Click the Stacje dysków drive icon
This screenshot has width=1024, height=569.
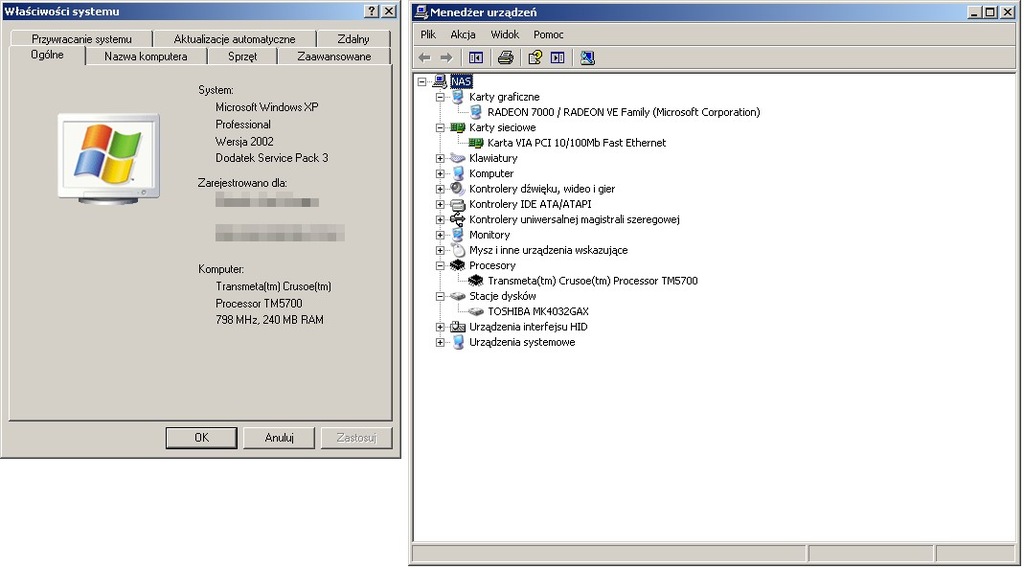point(458,296)
